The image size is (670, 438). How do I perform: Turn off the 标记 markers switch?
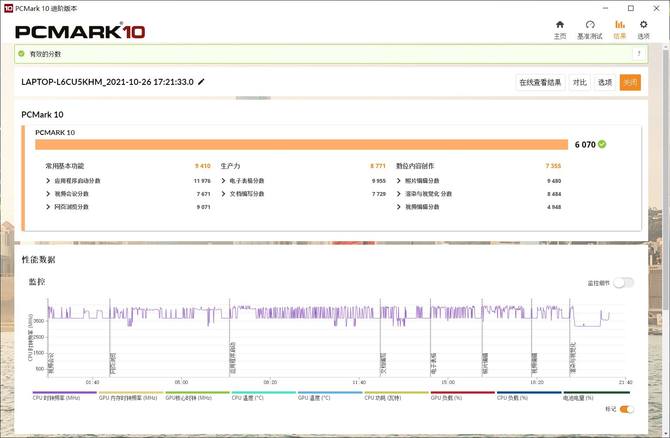627,409
